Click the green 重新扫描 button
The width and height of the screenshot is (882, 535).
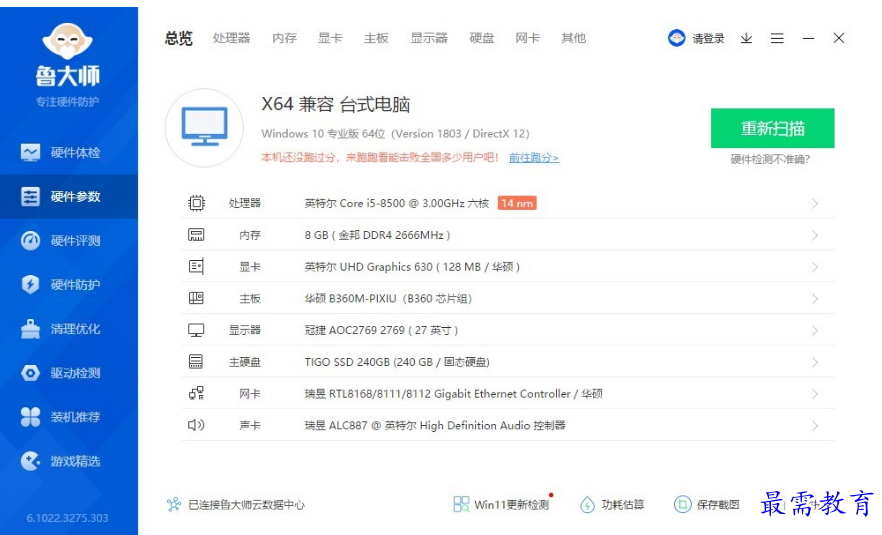(772, 128)
